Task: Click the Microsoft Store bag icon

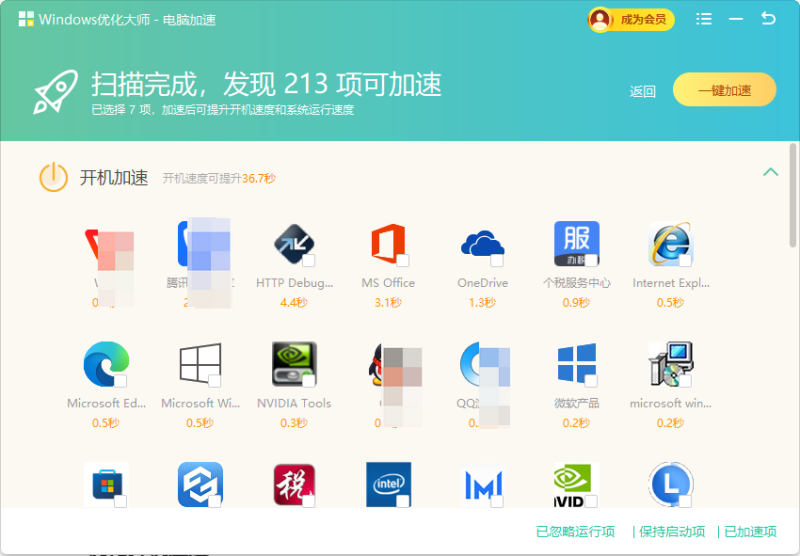Action: 106,484
